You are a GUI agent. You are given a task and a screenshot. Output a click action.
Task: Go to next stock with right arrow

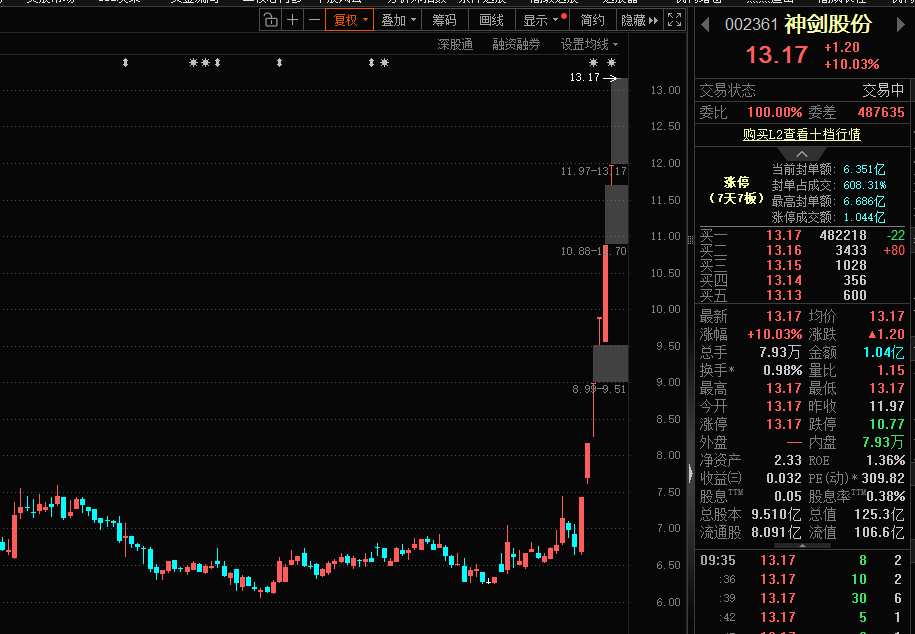(x=901, y=23)
